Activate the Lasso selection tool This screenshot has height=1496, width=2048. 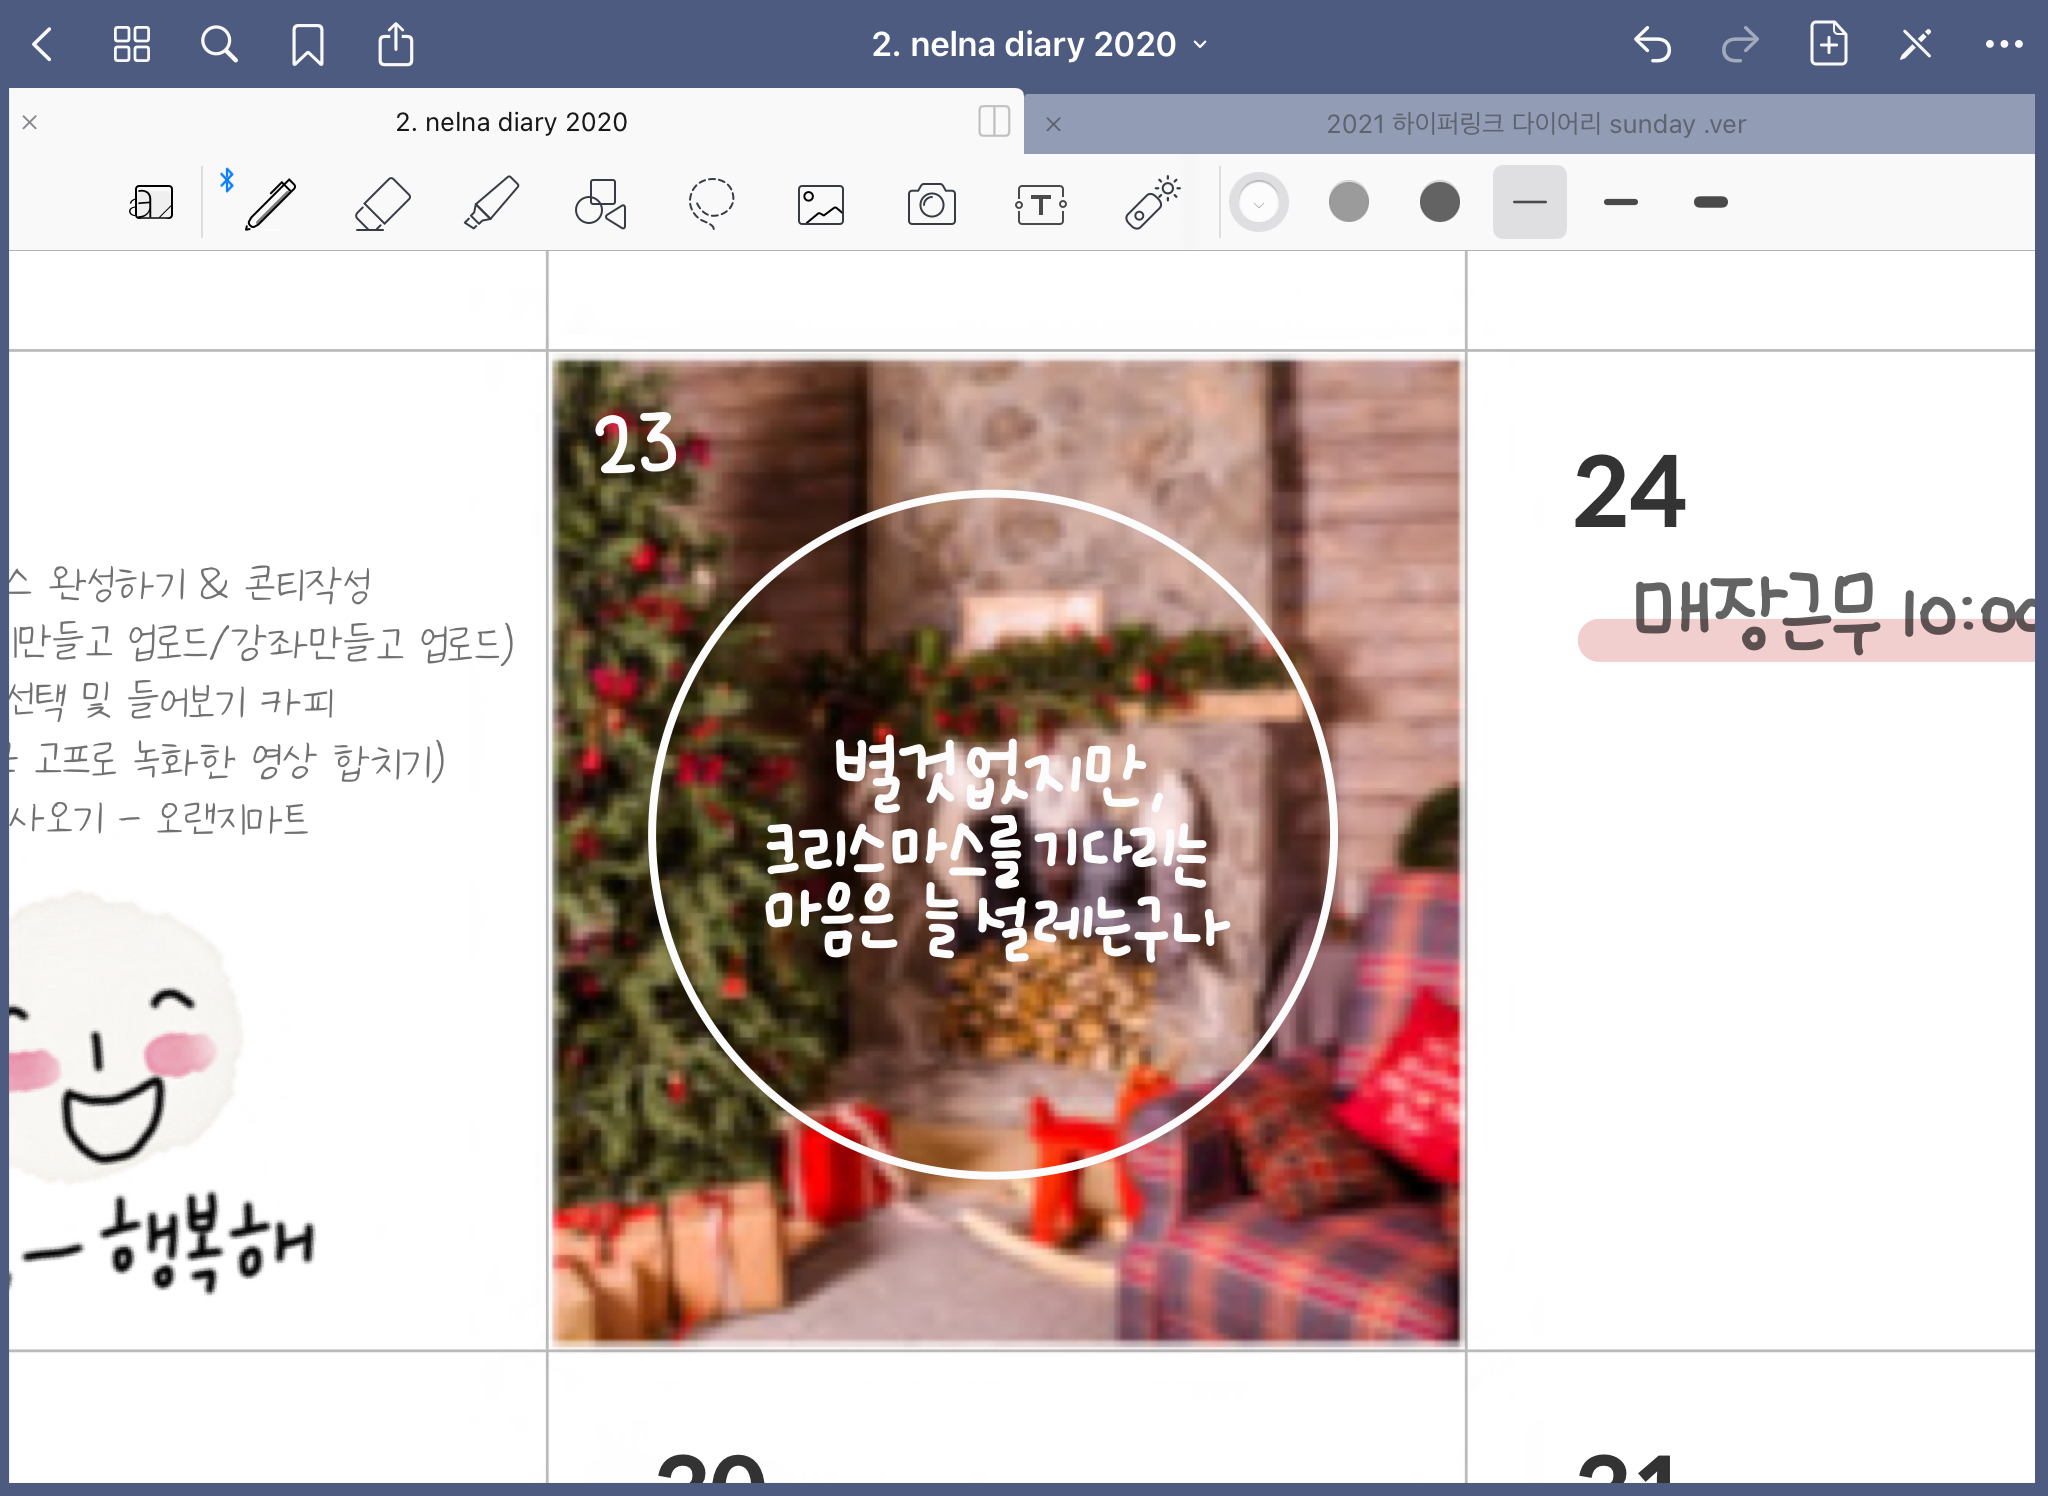point(711,204)
